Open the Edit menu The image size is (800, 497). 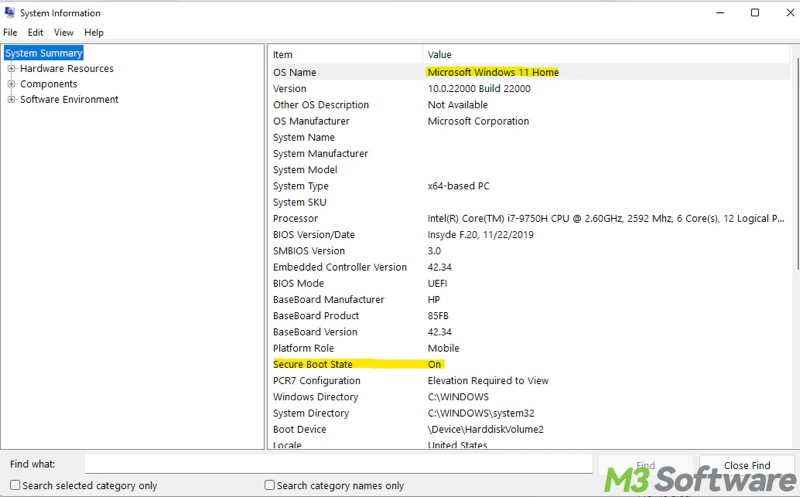point(35,33)
